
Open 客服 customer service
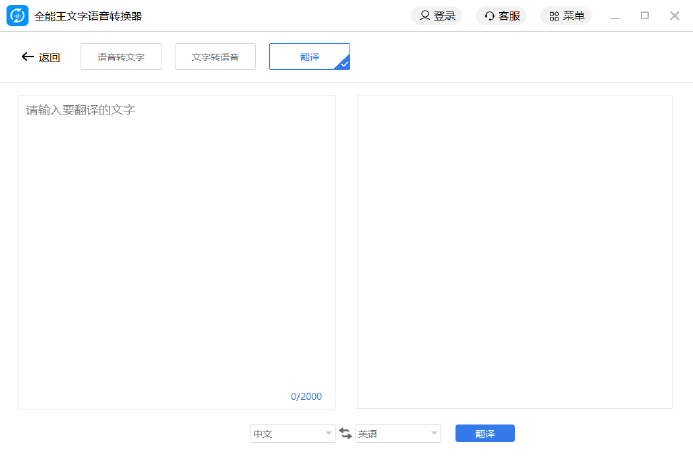tap(502, 16)
